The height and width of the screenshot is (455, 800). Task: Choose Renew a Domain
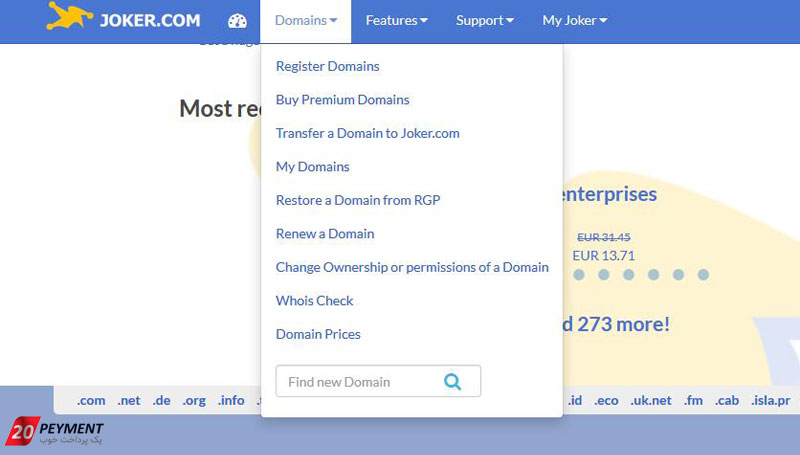[325, 234]
